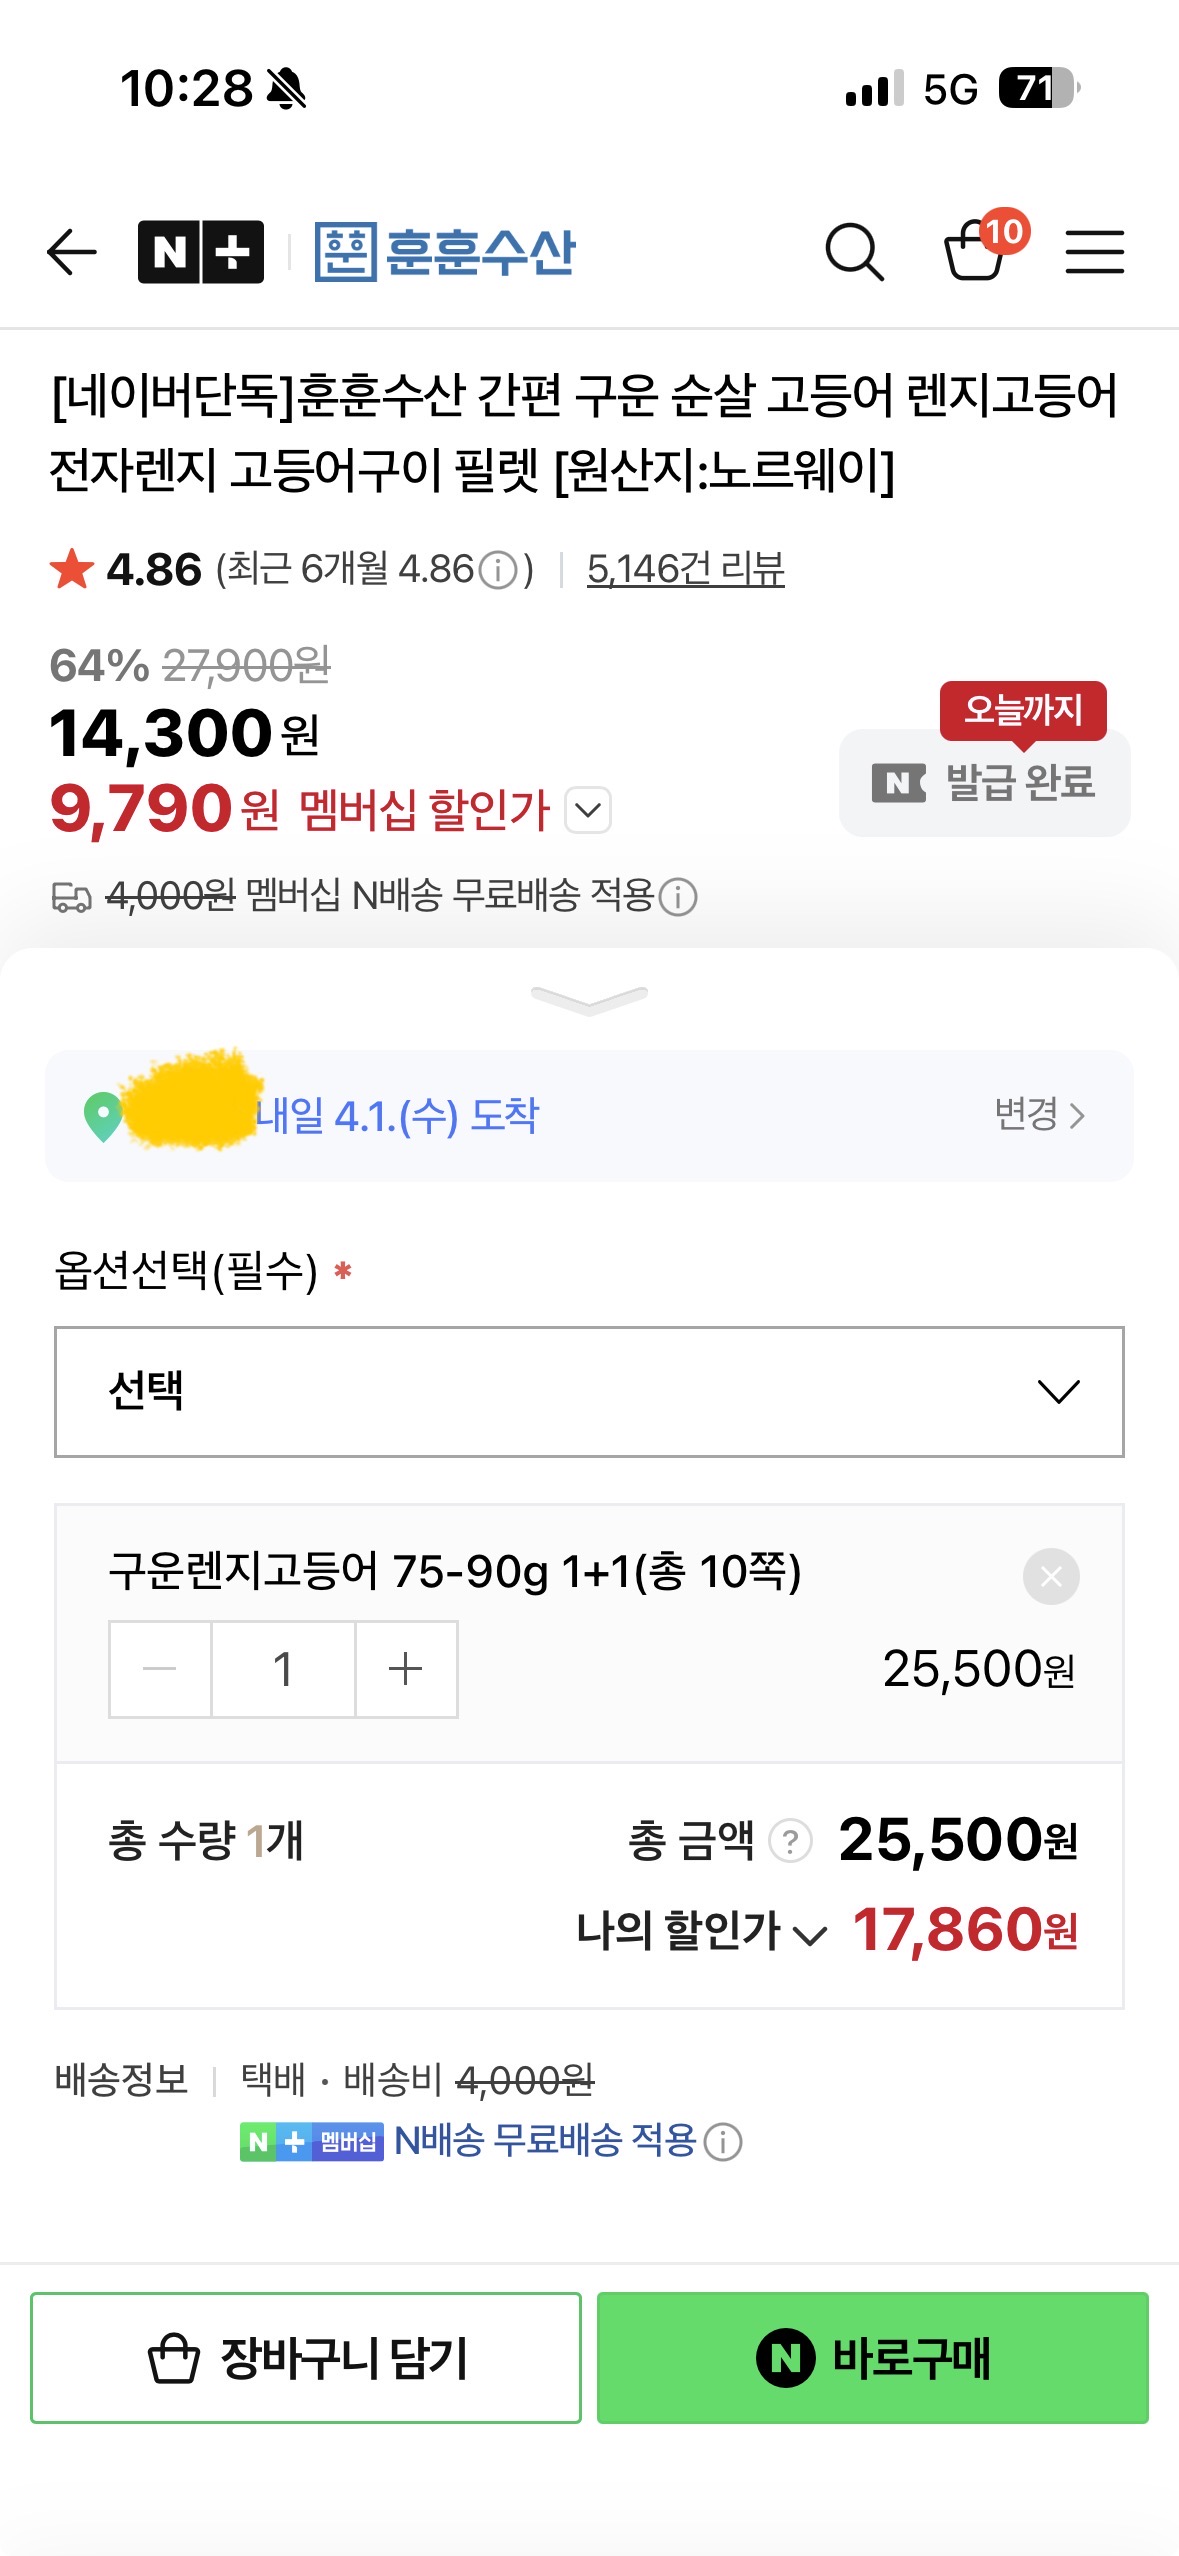
Task: Open the Naver Plus N+ logo
Action: [200, 251]
